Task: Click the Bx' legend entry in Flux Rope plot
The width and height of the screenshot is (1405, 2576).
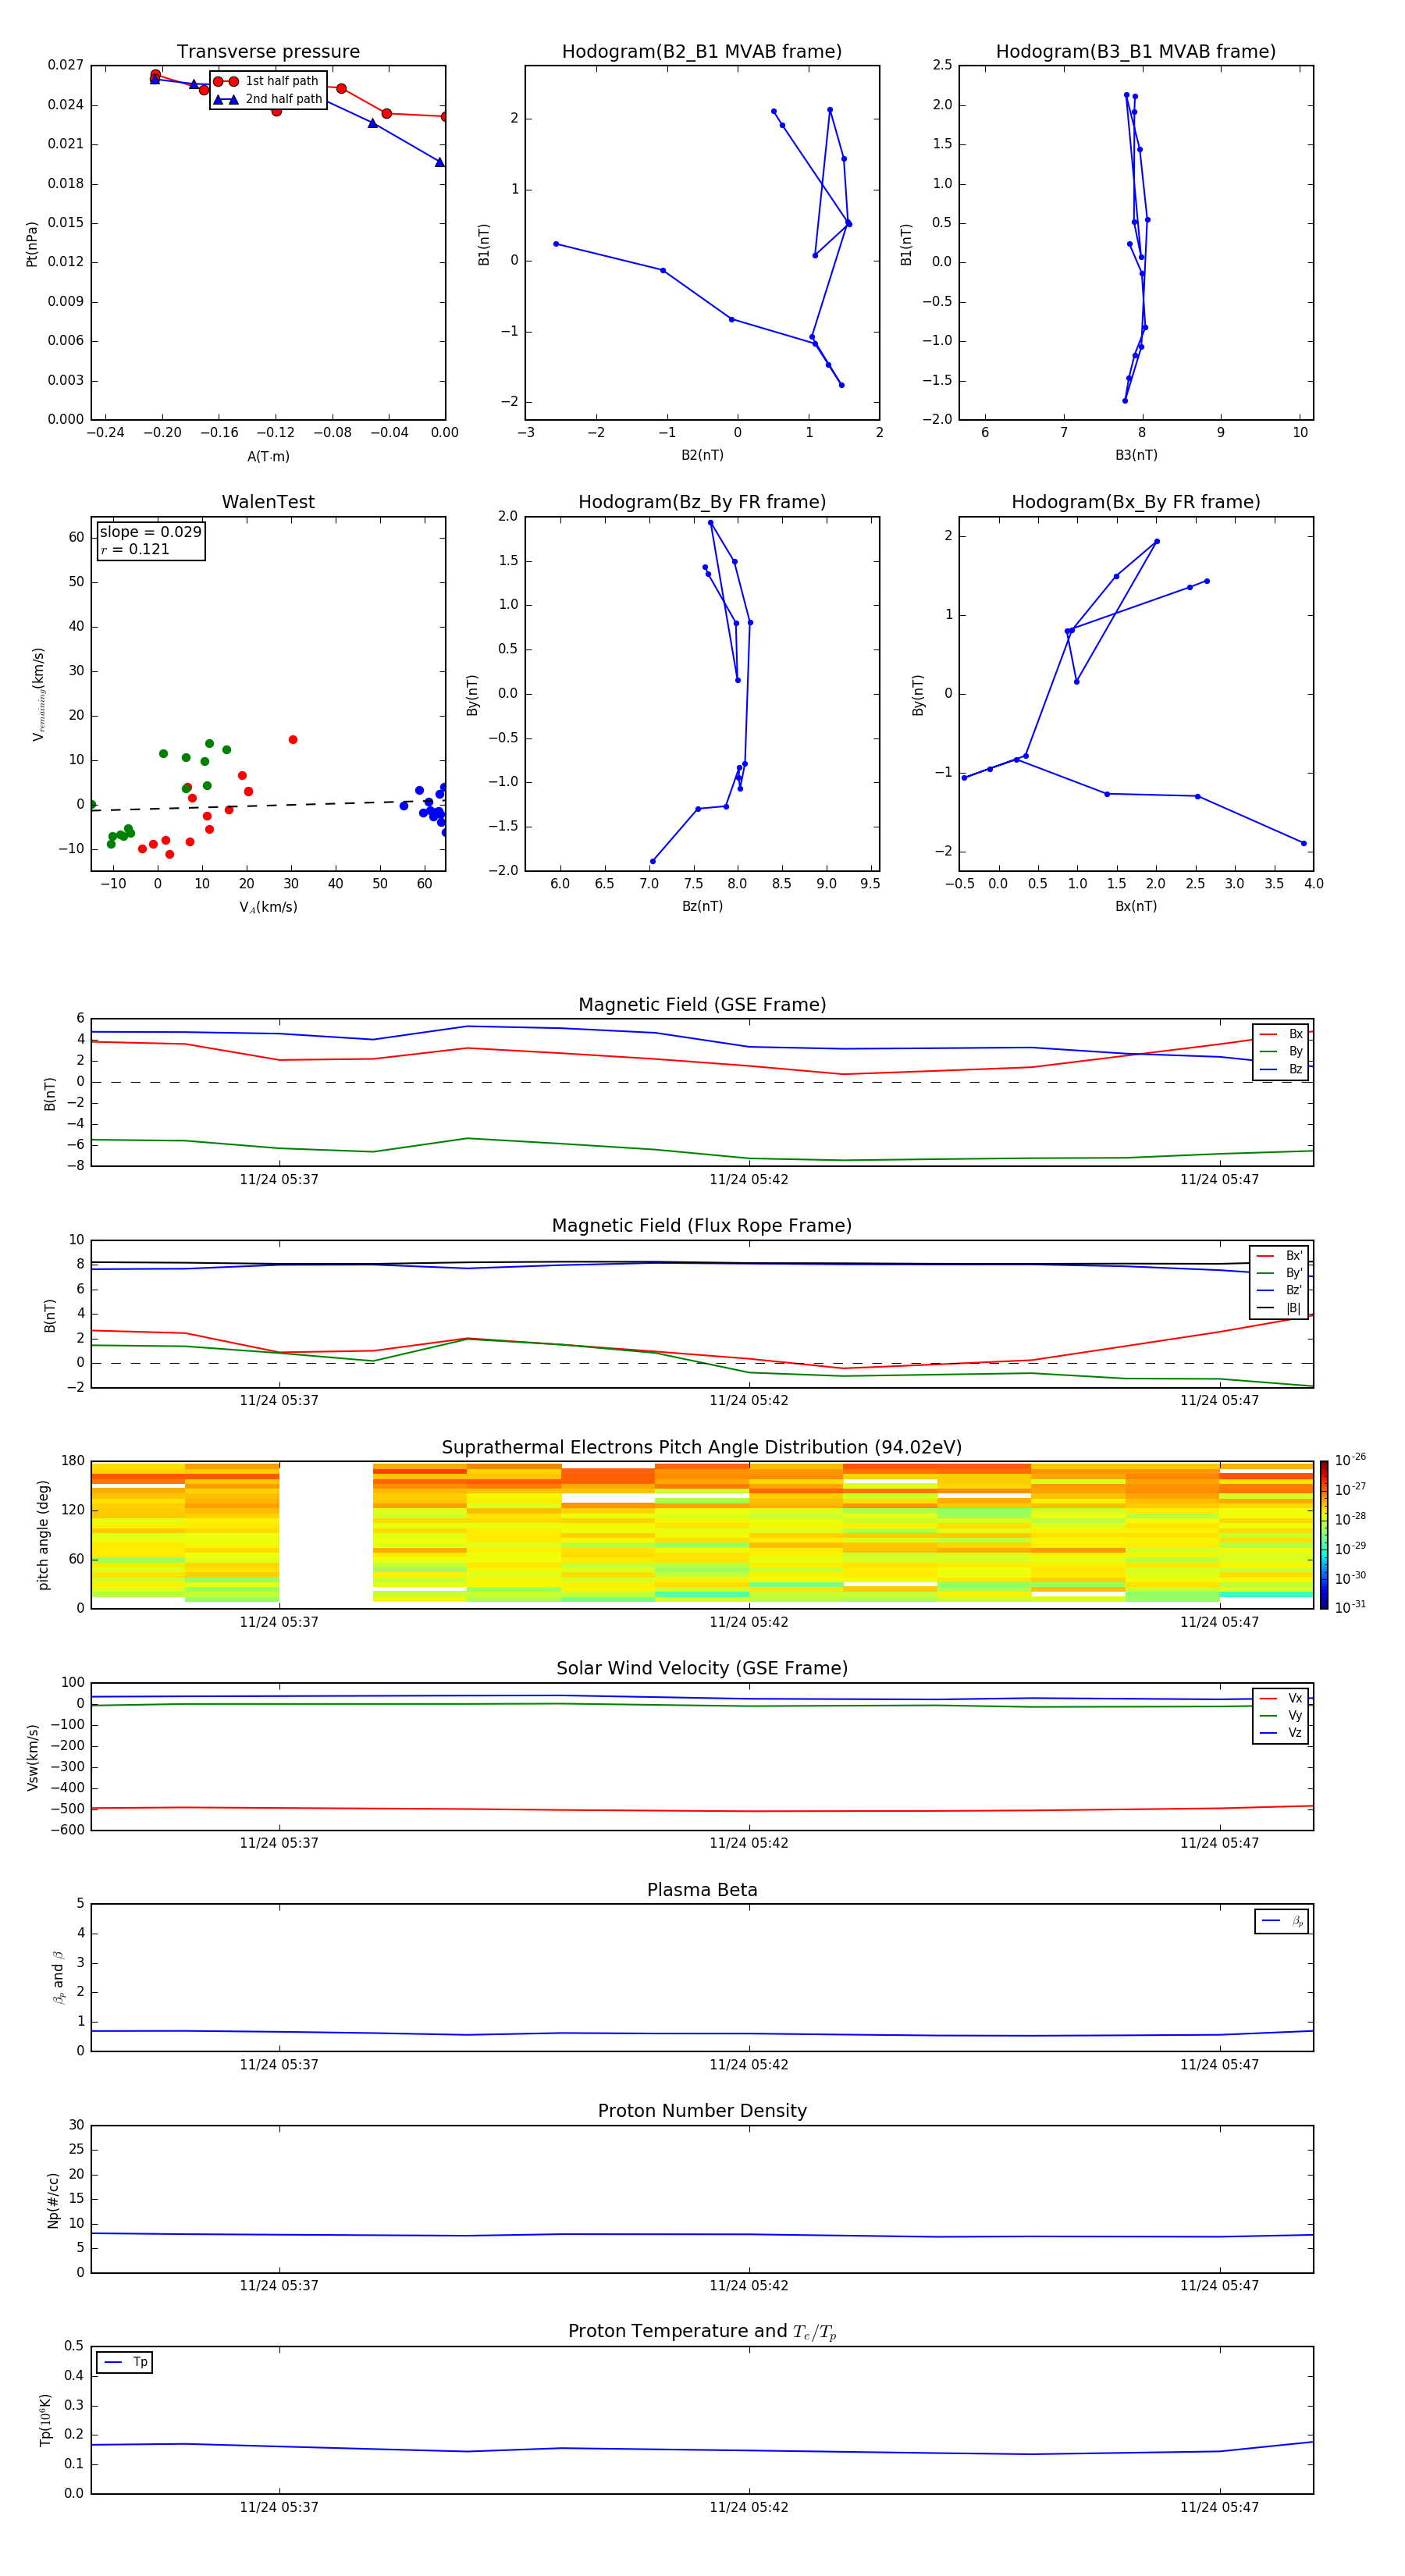Action: click(x=1279, y=1256)
